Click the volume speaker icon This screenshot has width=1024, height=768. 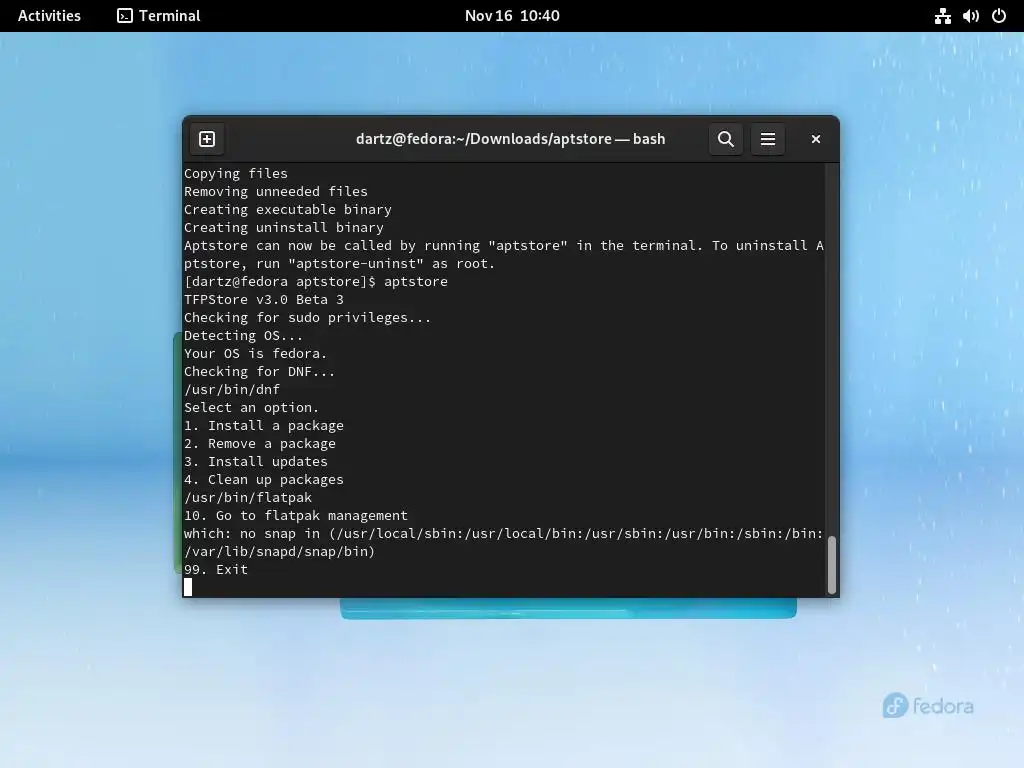[x=970, y=16]
